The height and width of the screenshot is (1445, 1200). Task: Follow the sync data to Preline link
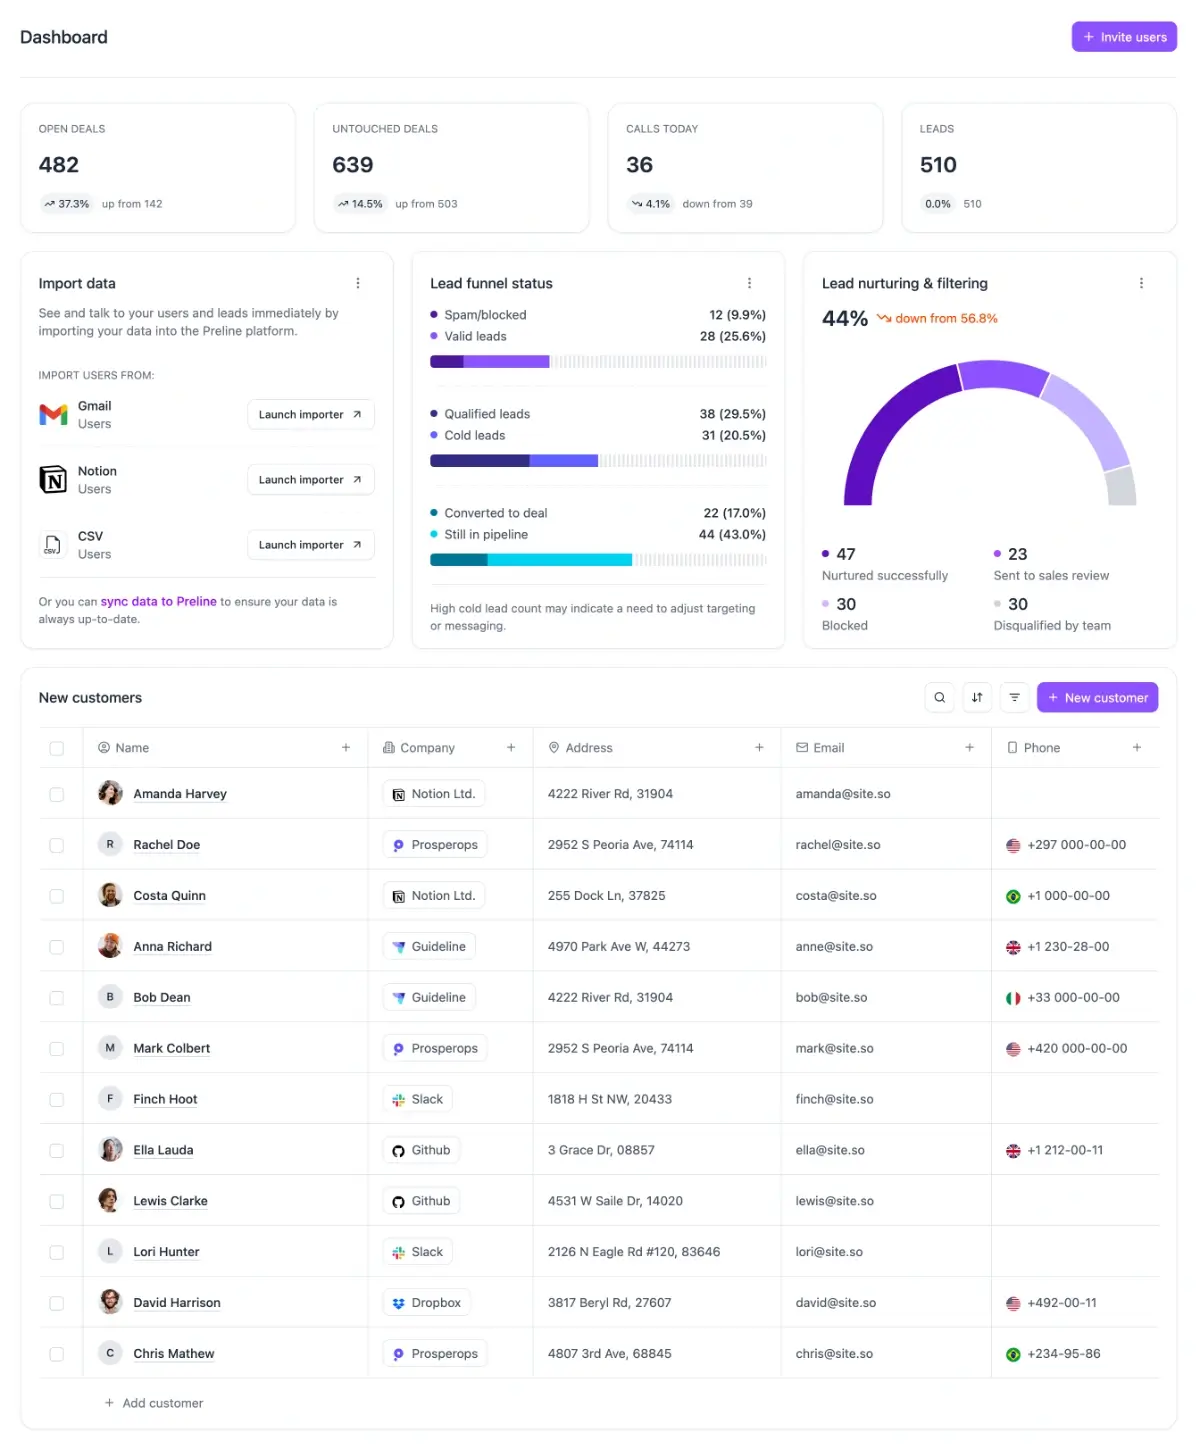coord(158,602)
